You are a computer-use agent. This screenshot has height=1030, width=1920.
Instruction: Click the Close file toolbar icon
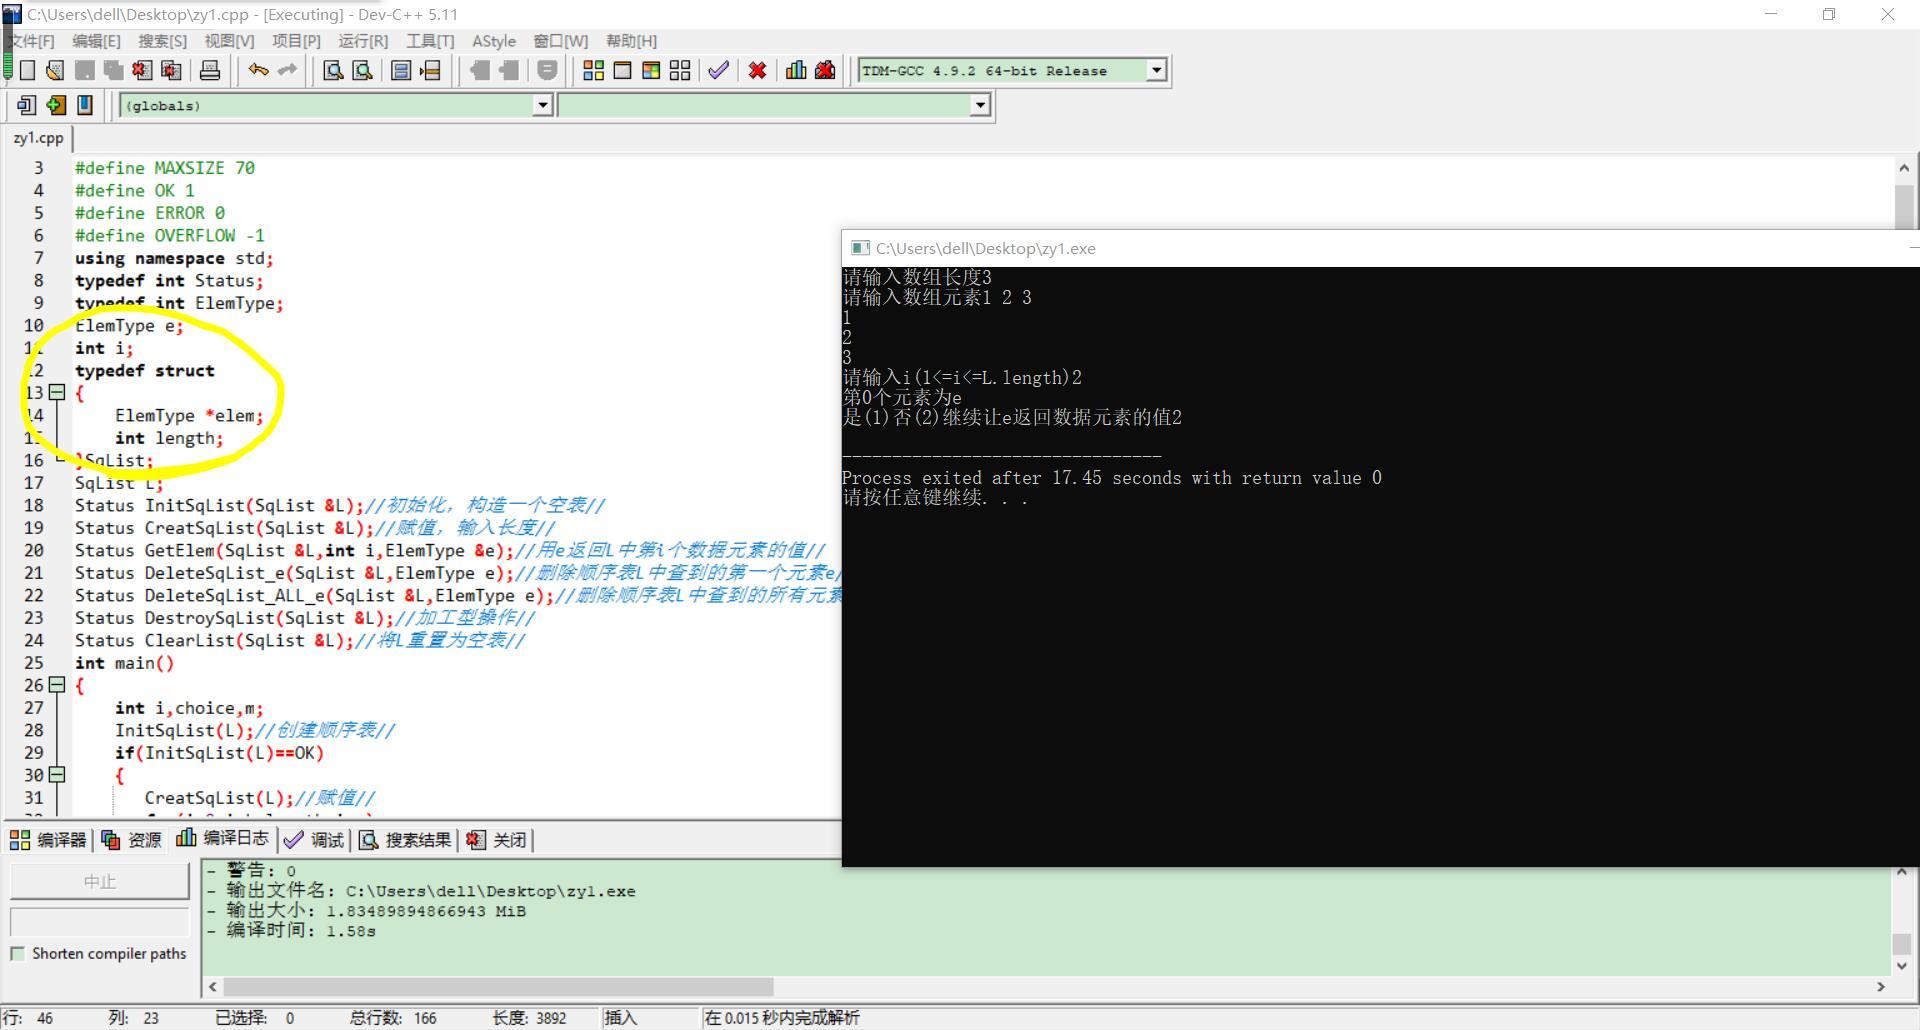coord(143,70)
